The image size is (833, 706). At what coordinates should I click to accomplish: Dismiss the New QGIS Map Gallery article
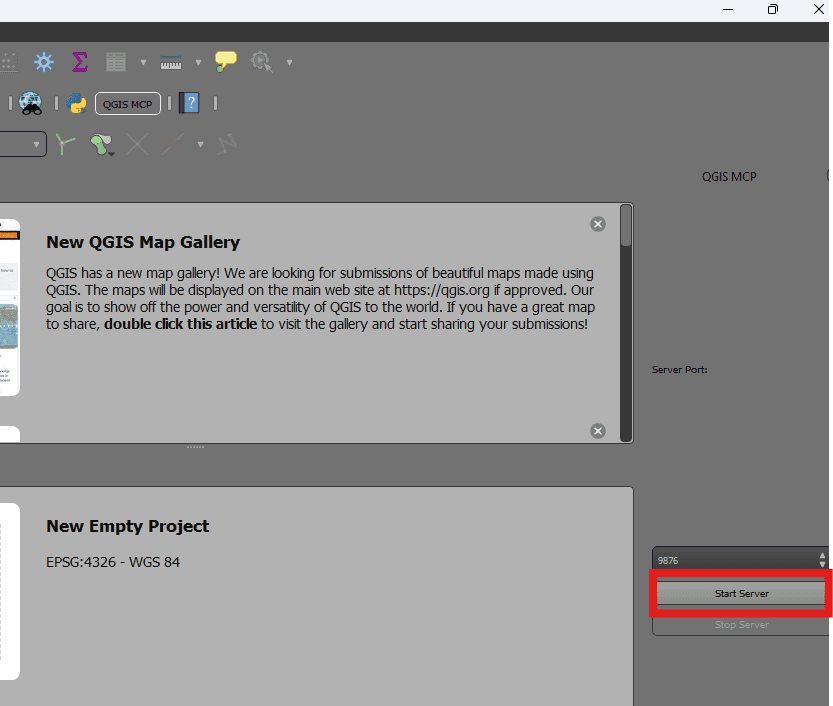click(x=598, y=224)
